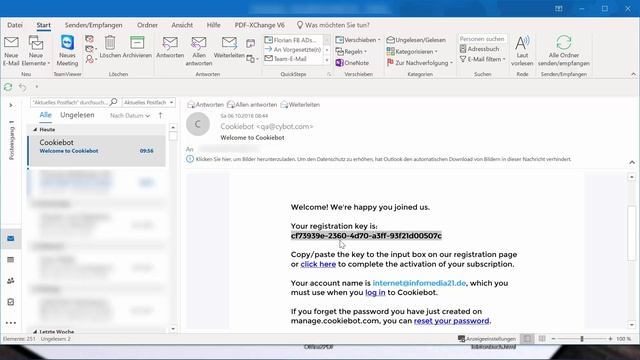Viewport: 640px width, 360px height.
Task: Click the image download info bar
Action: click(x=379, y=159)
